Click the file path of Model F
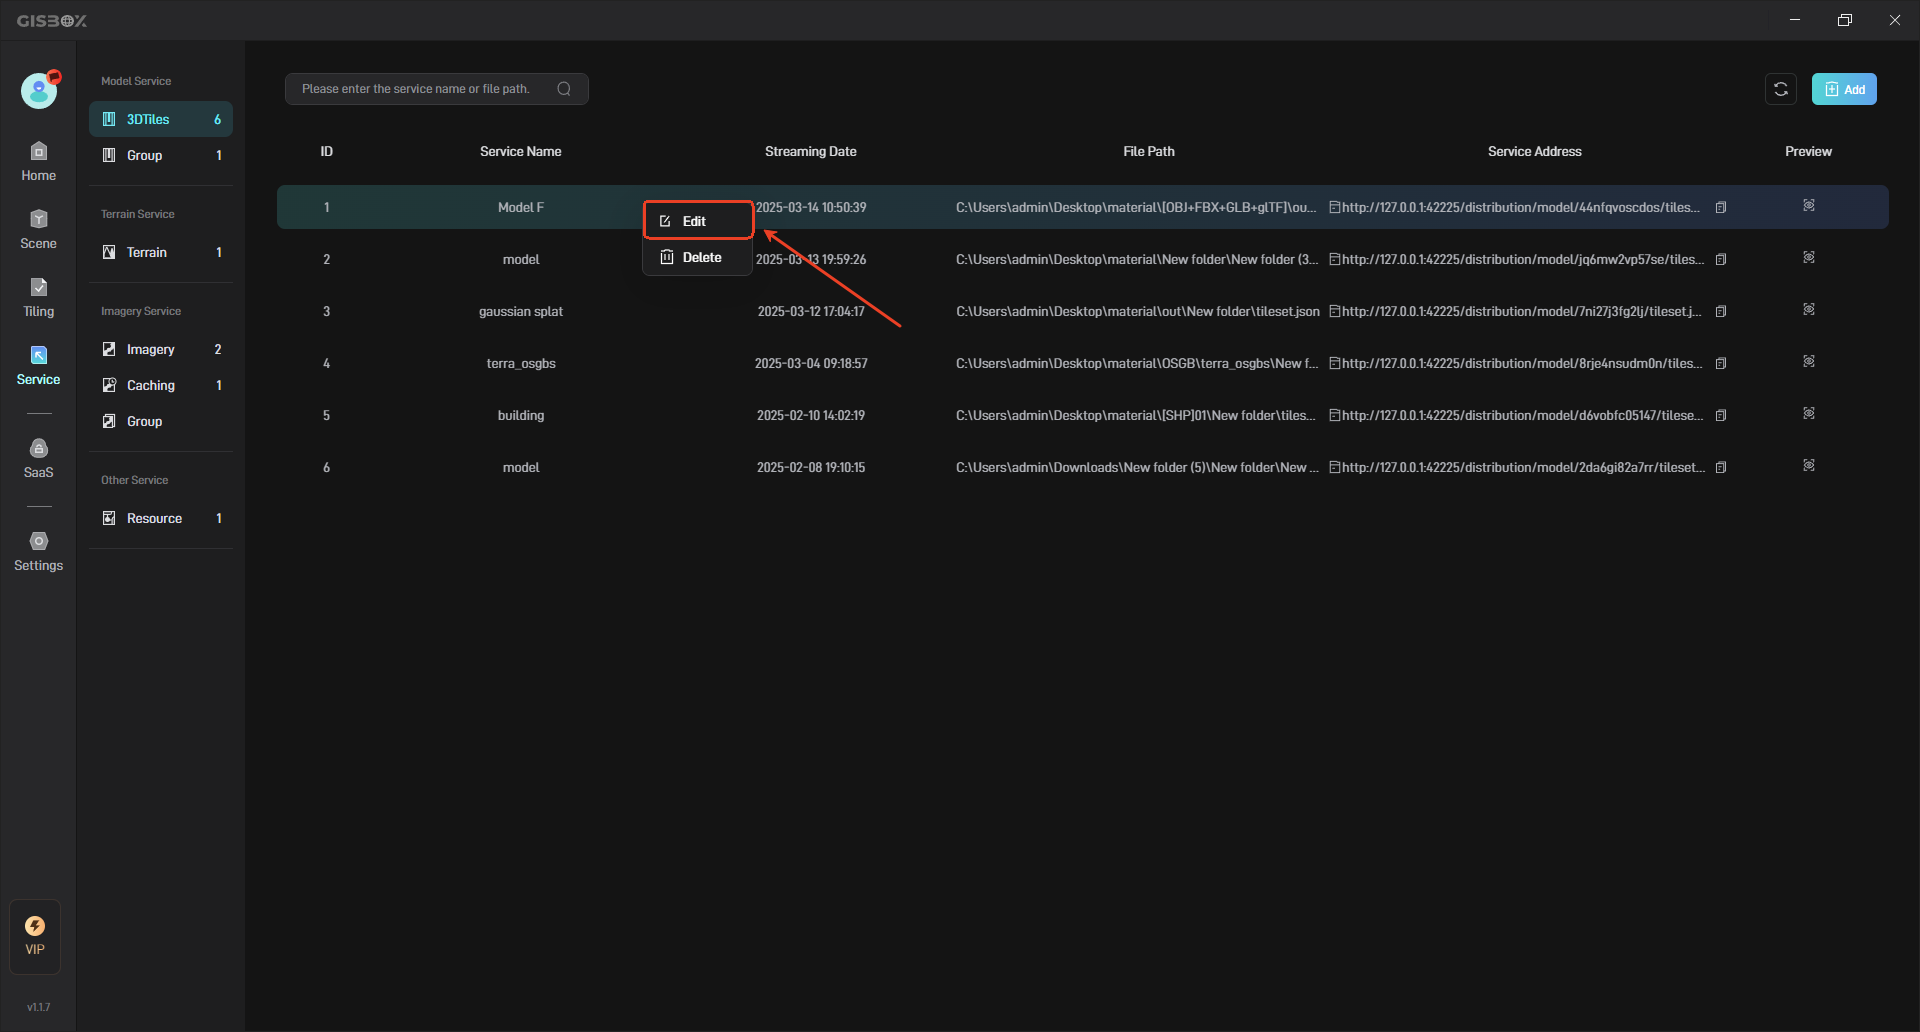 coord(1136,207)
